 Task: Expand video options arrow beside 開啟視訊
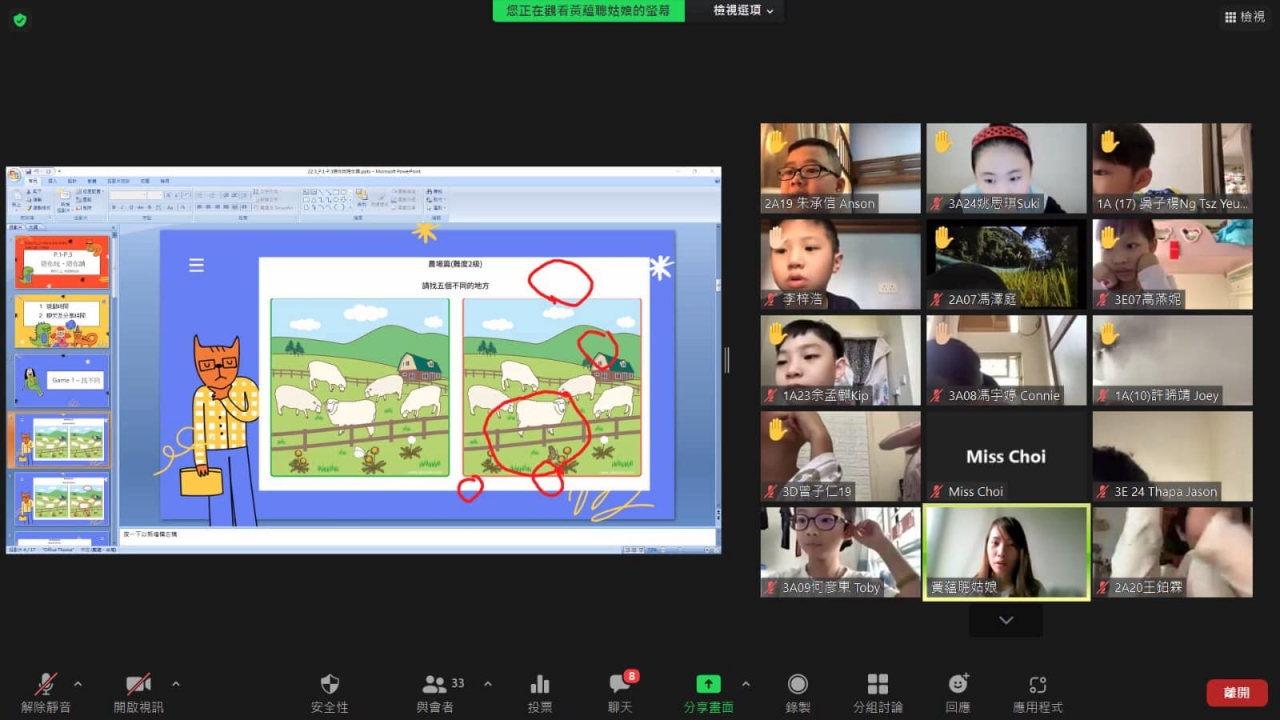tap(176, 684)
